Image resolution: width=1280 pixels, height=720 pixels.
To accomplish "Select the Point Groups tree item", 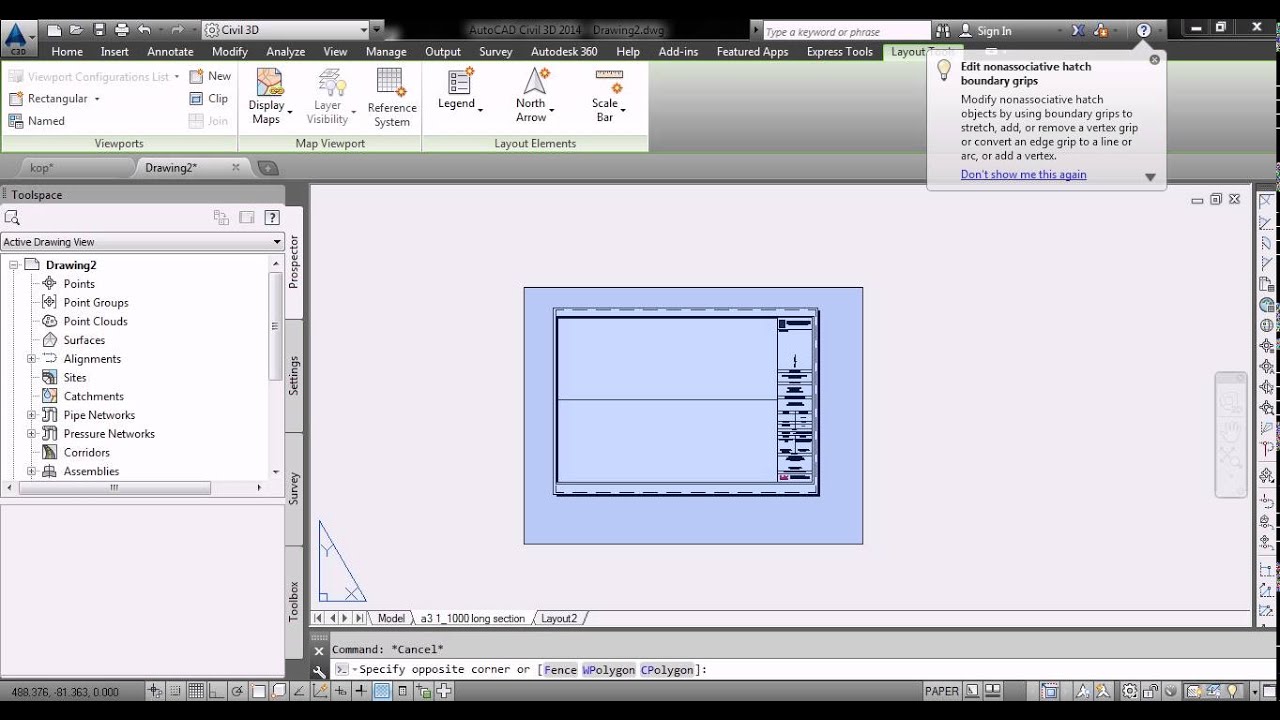I will [96, 303].
